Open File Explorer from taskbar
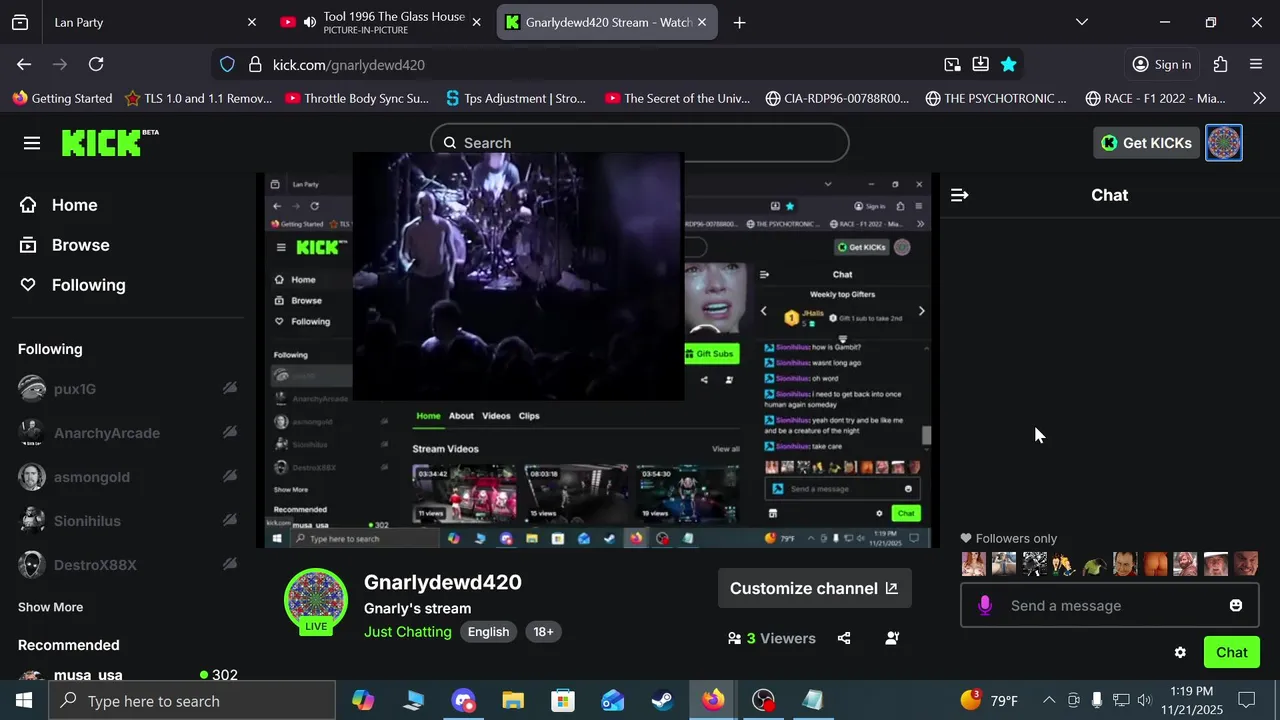Viewport: 1280px width, 720px height. 513,700
